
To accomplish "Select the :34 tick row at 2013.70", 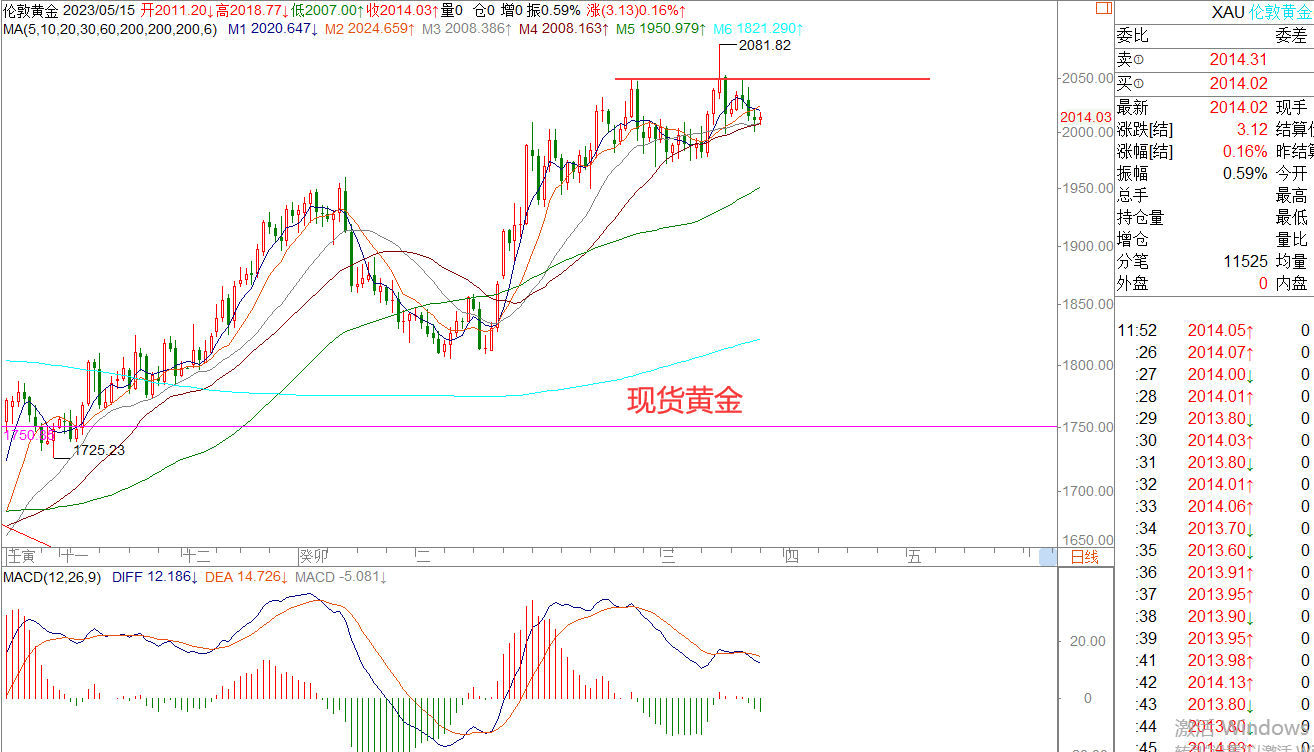I will (x=1214, y=528).
